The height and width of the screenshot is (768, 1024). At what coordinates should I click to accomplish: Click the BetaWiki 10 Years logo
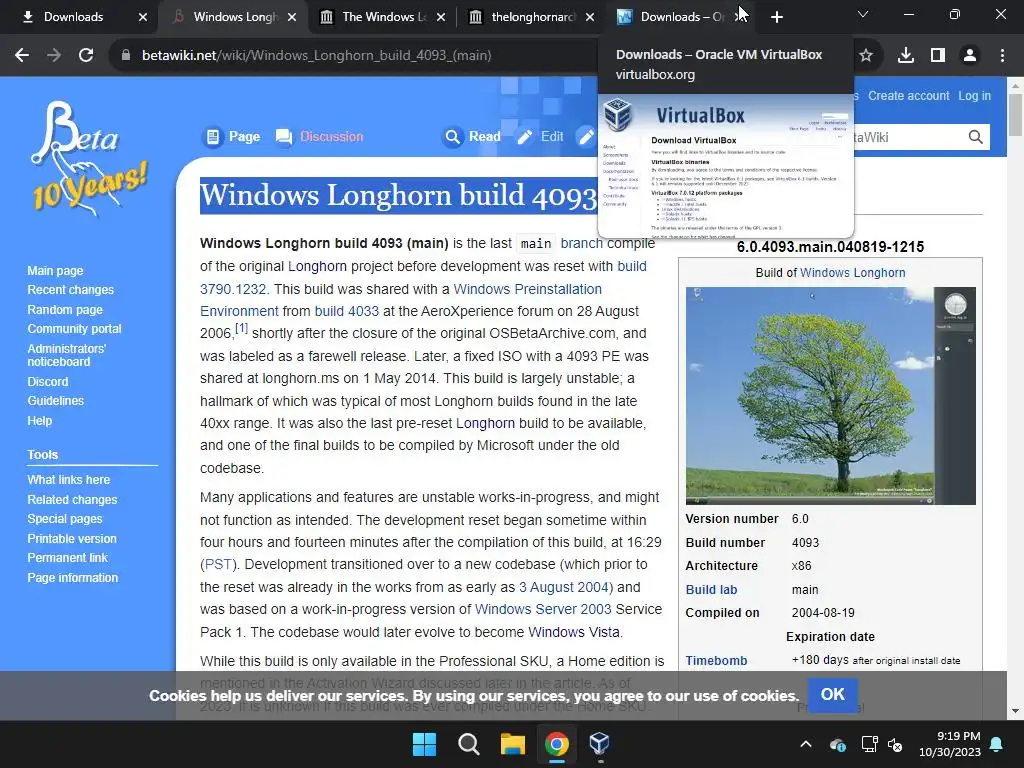click(89, 158)
